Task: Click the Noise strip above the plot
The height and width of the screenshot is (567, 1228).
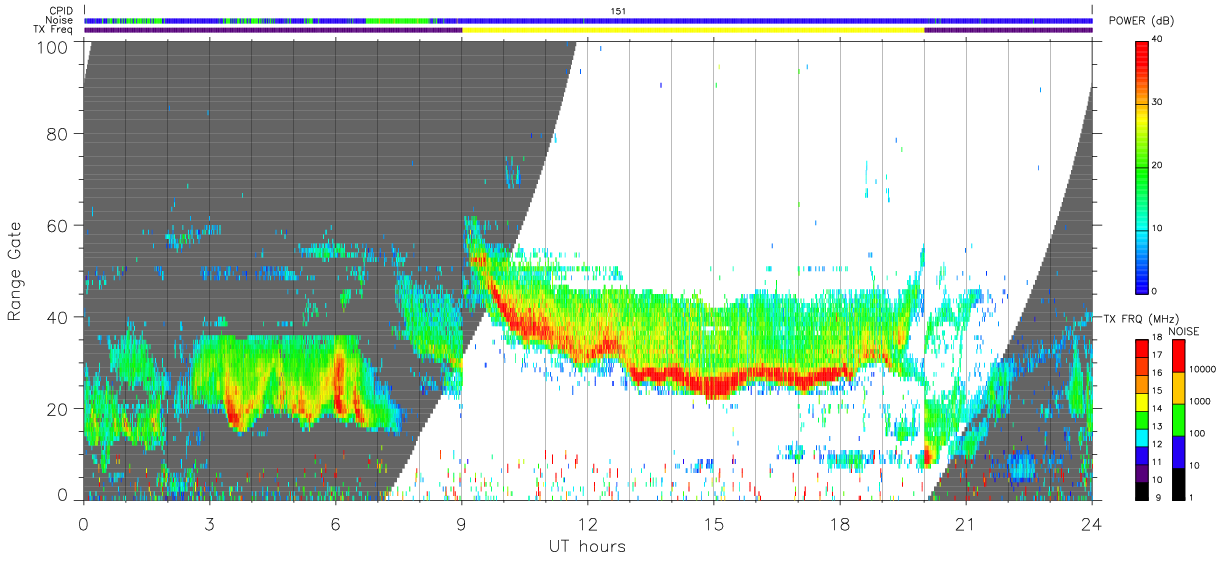Action: pyautogui.click(x=588, y=20)
